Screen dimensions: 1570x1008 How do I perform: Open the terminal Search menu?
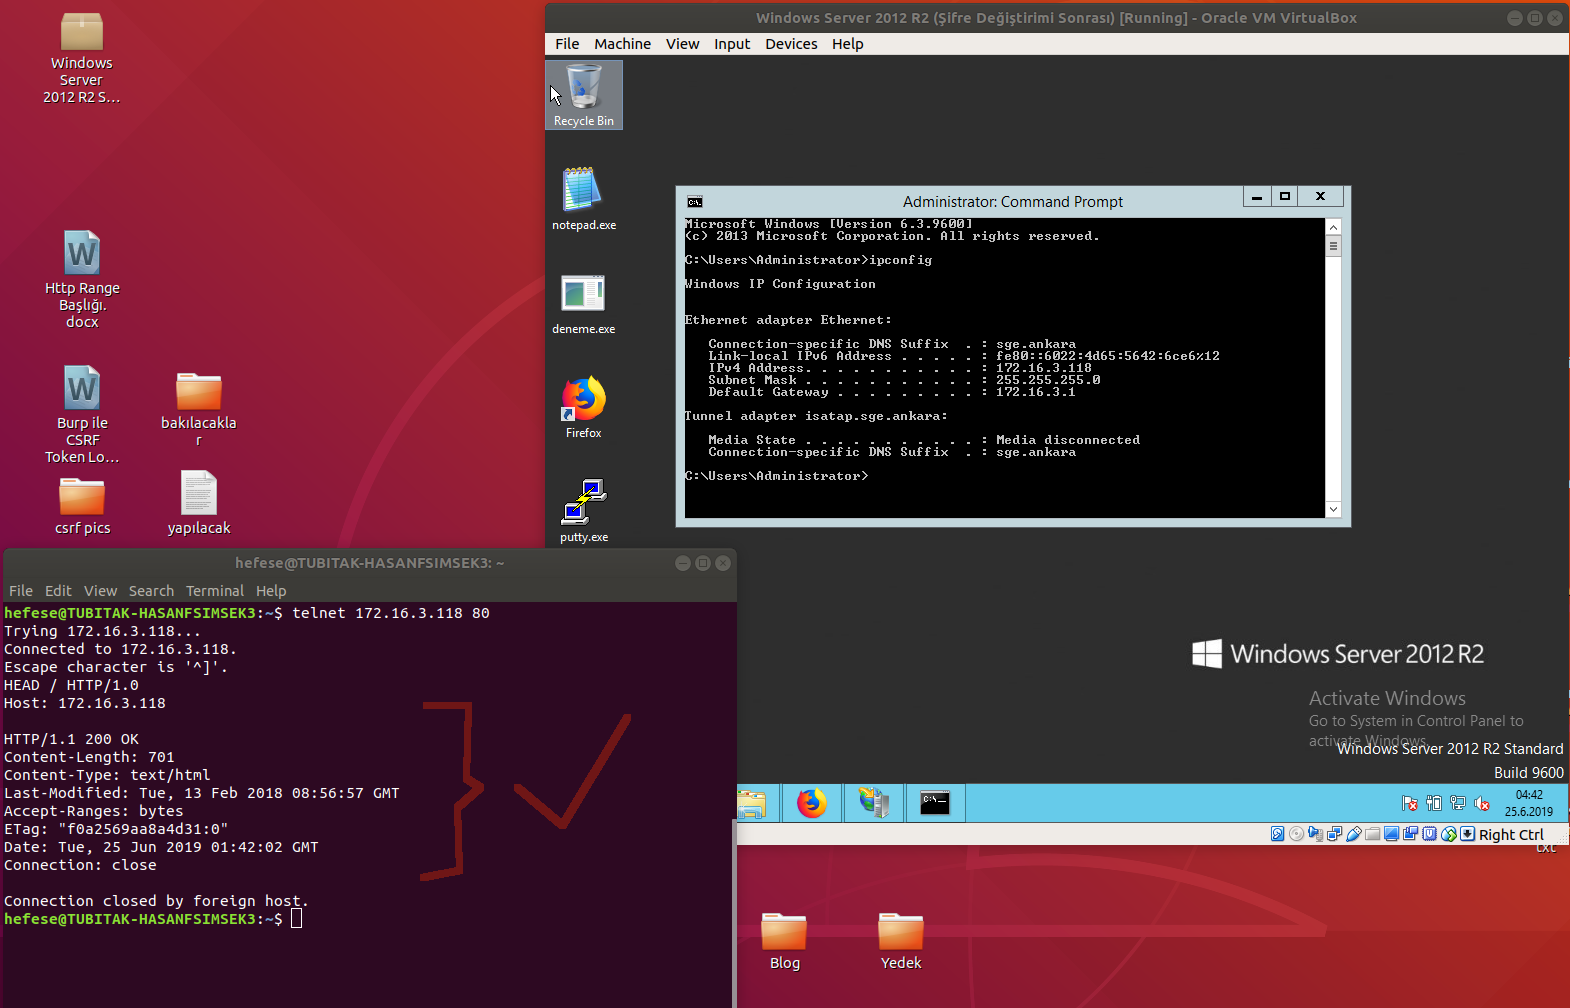(x=151, y=591)
